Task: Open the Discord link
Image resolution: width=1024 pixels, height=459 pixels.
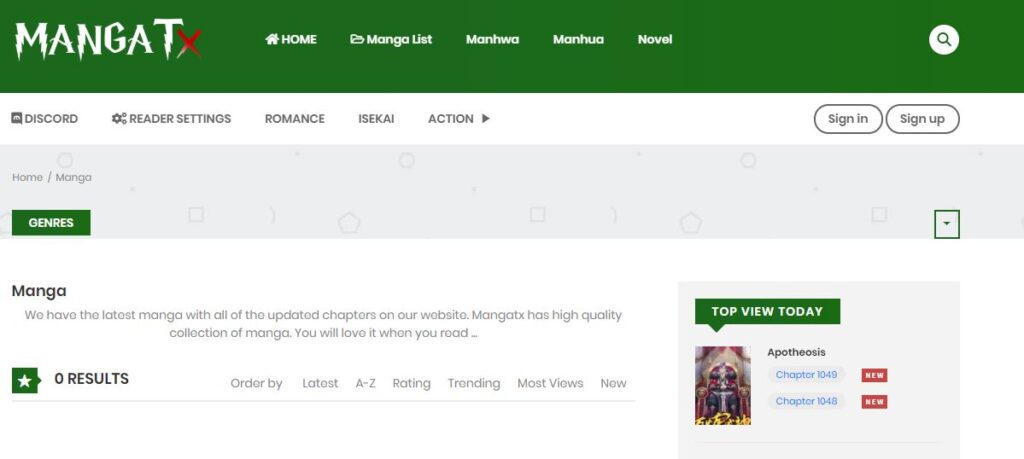Action: pos(44,119)
